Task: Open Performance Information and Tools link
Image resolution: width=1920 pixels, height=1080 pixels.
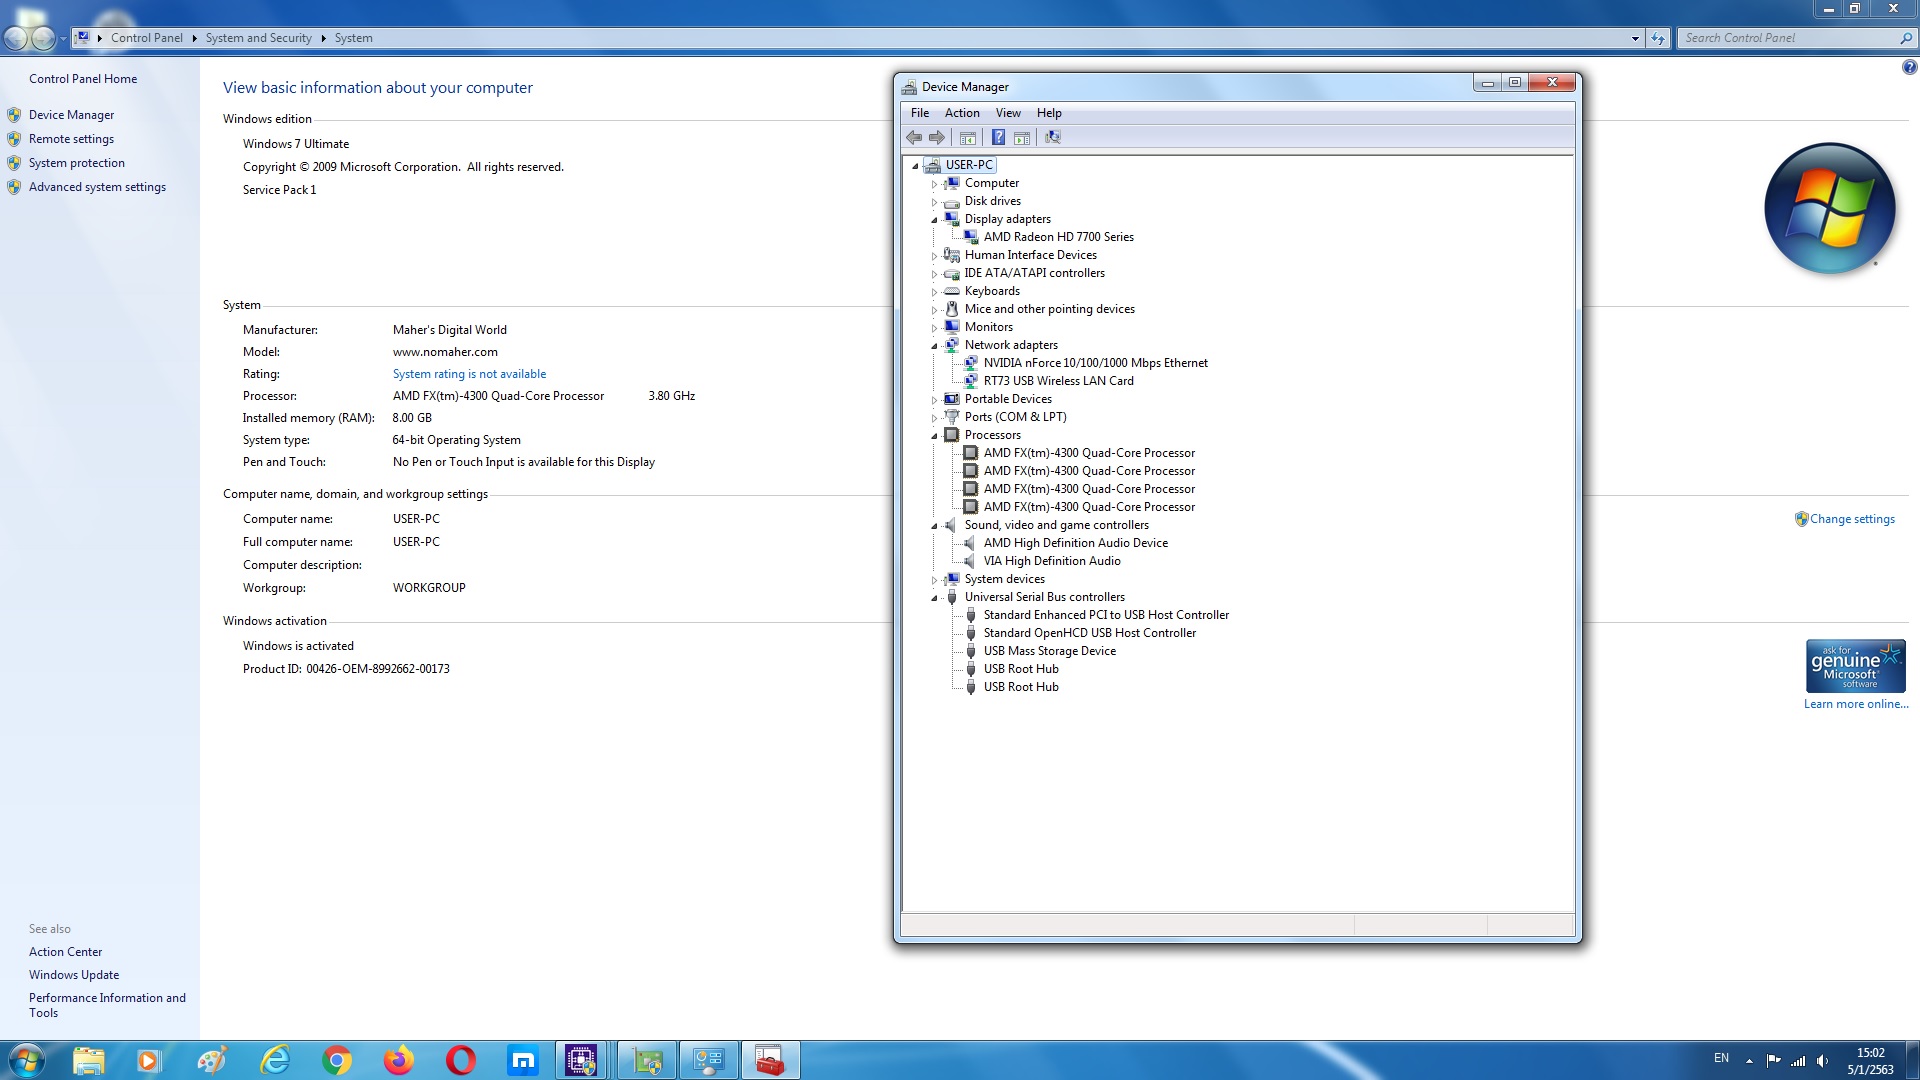Action: [x=107, y=1005]
